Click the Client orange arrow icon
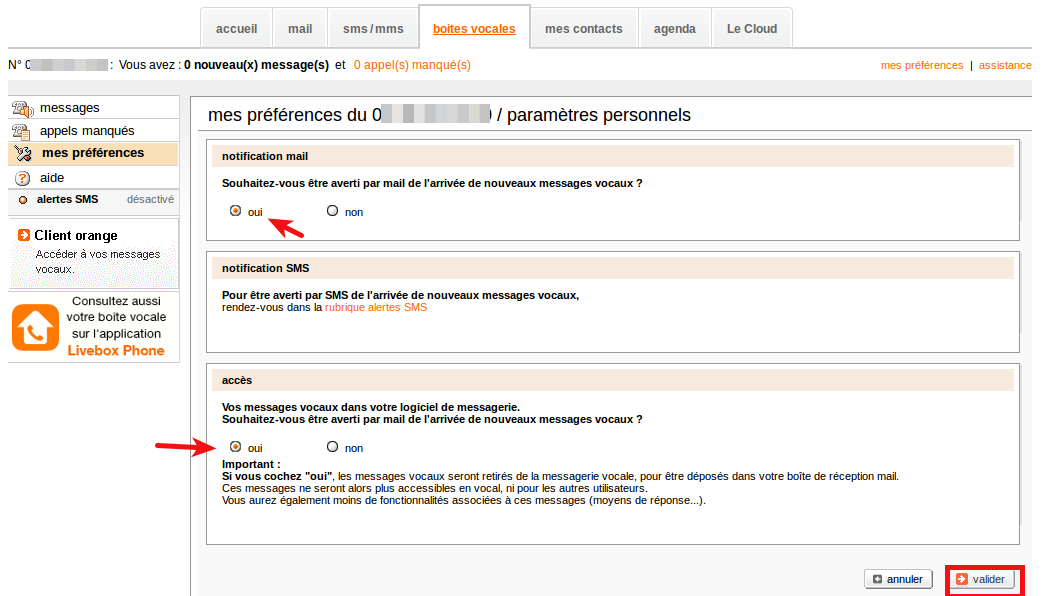Screen dimensions: 1046x596 point(24,236)
